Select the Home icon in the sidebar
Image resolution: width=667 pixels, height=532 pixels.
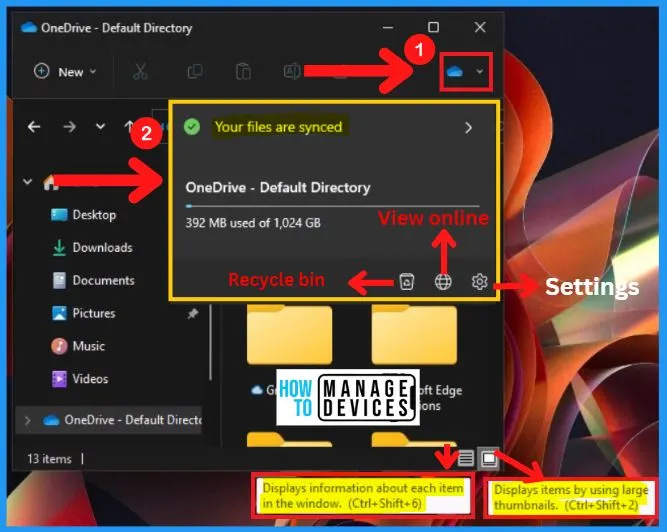tap(51, 182)
